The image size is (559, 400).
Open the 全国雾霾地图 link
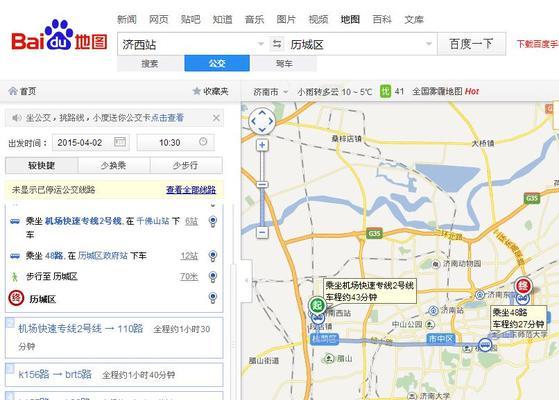[x=437, y=92]
